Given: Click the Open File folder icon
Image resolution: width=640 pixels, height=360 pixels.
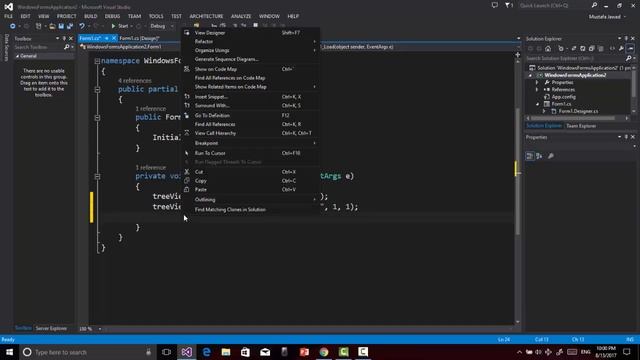Looking at the screenshot, I should pos(52,26).
